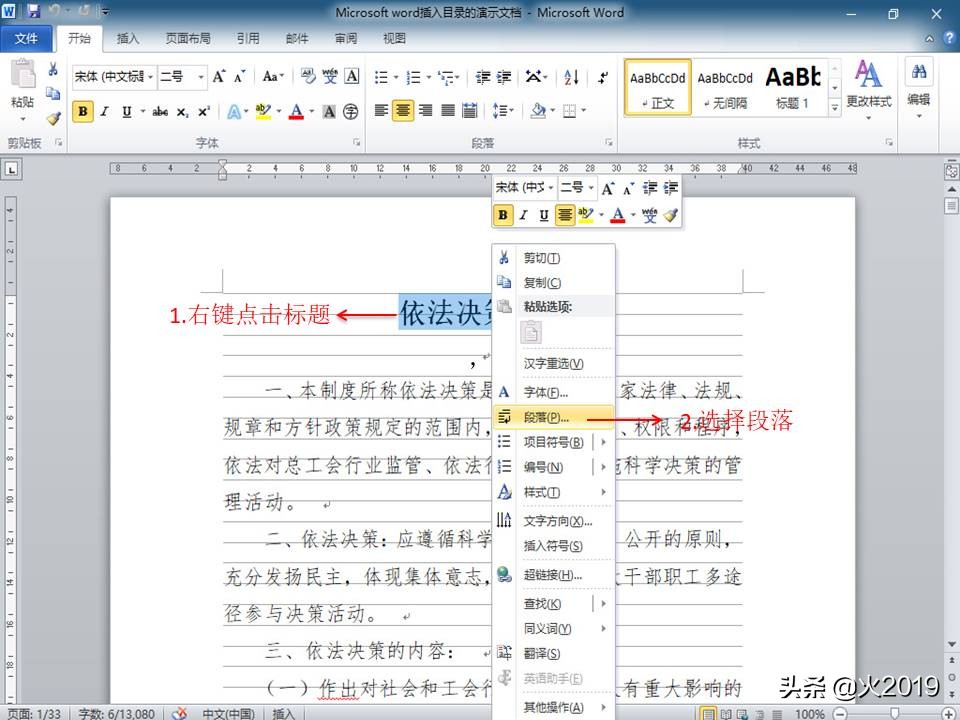Expand the 样式 submenu in context menu
Screen dimensions: 960x720
click(x=540, y=491)
